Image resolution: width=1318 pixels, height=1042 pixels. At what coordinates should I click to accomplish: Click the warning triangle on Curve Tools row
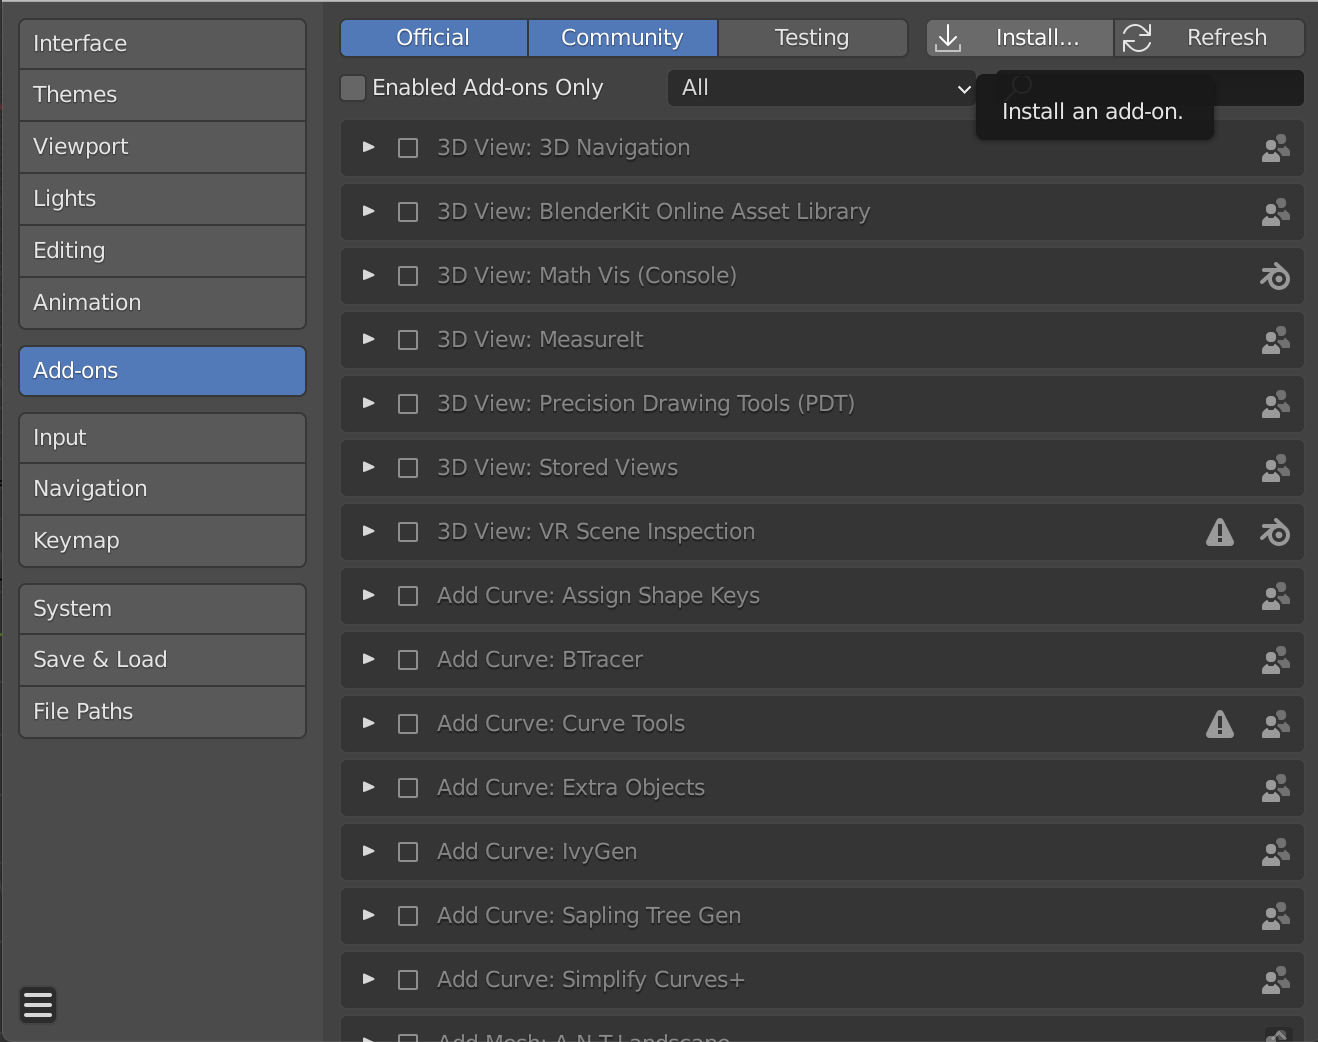(x=1220, y=724)
